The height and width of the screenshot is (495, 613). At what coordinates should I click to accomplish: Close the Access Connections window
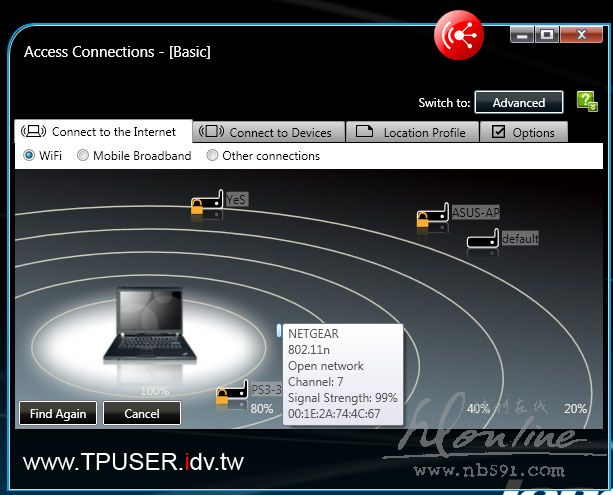[581, 35]
